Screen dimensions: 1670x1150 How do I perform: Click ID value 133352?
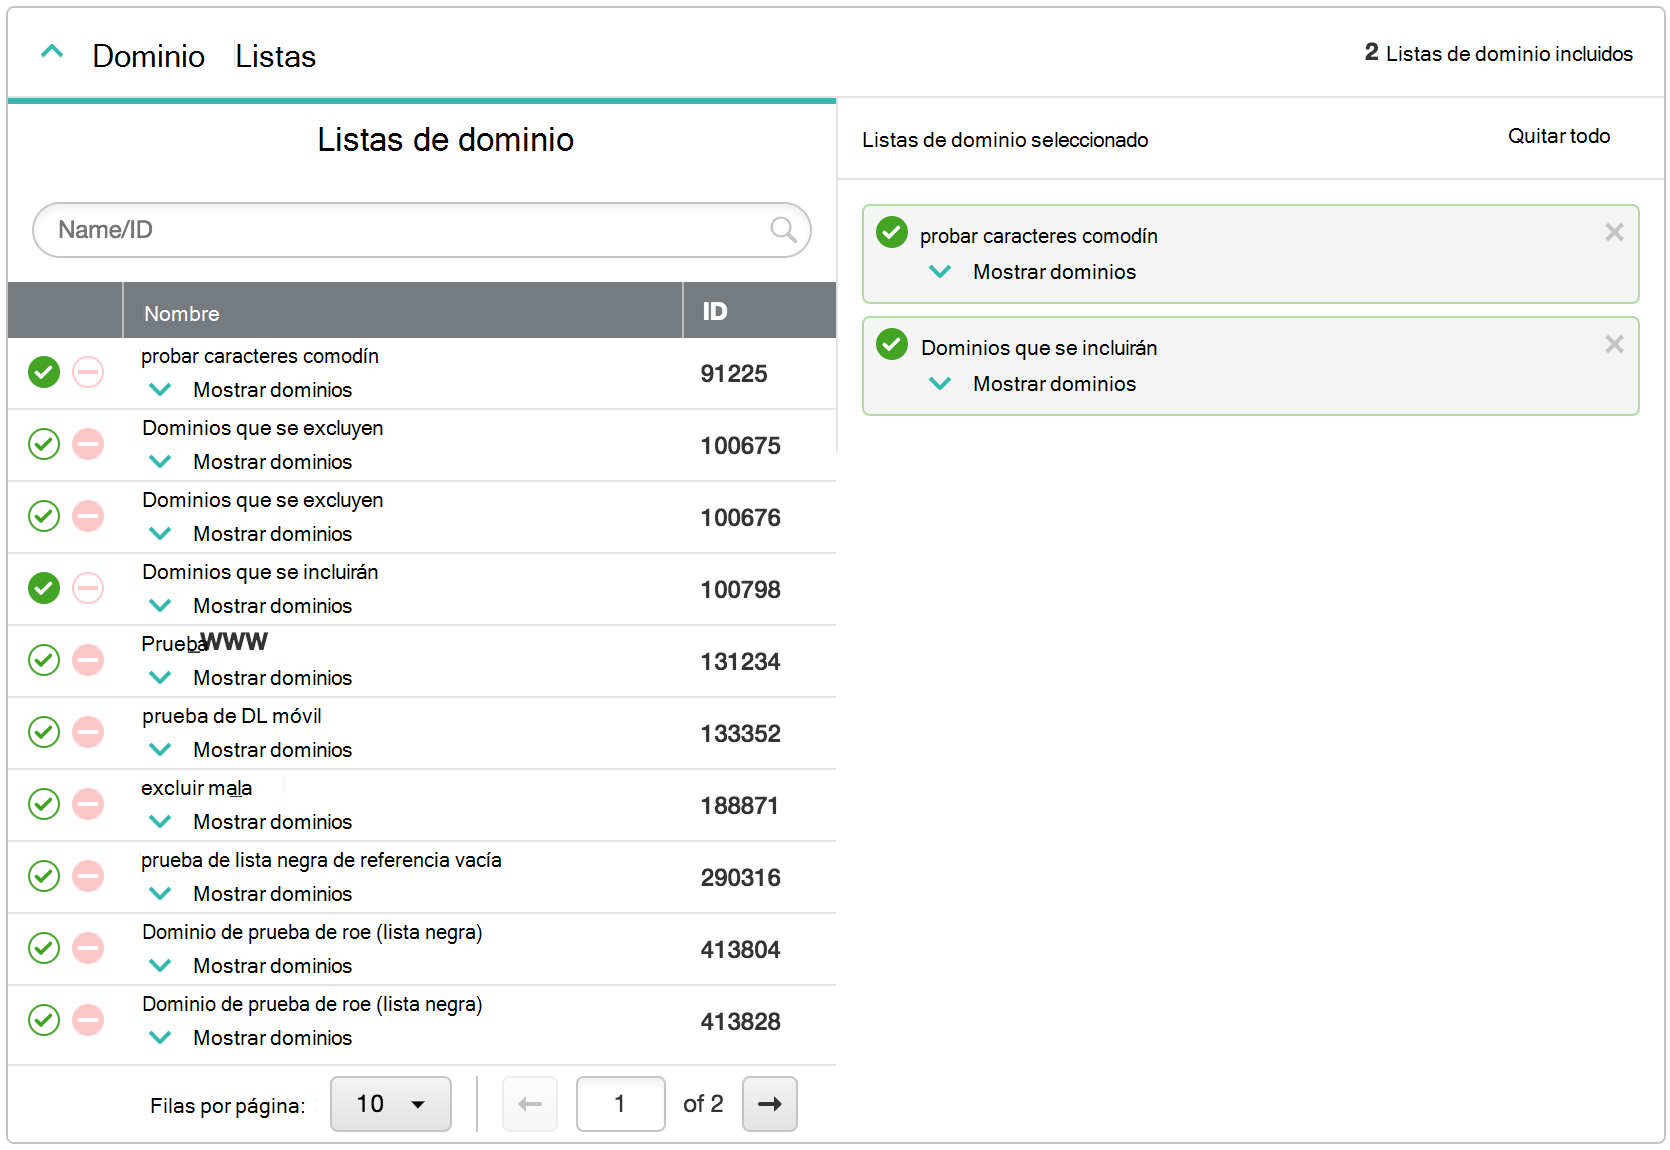[740, 734]
